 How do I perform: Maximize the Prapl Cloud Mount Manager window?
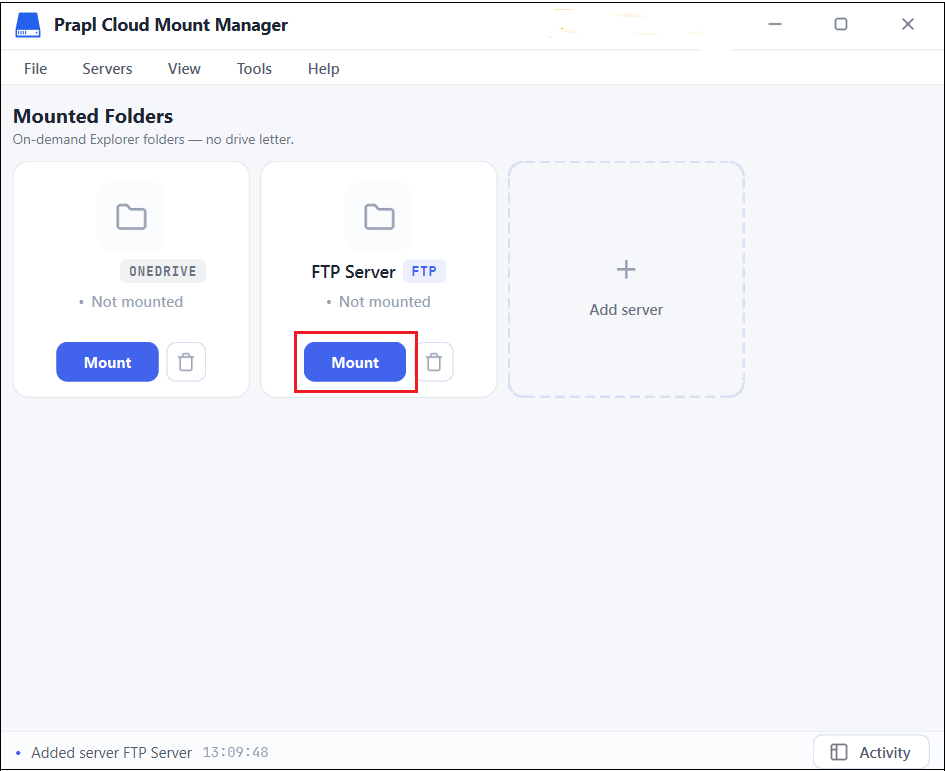pyautogui.click(x=841, y=24)
